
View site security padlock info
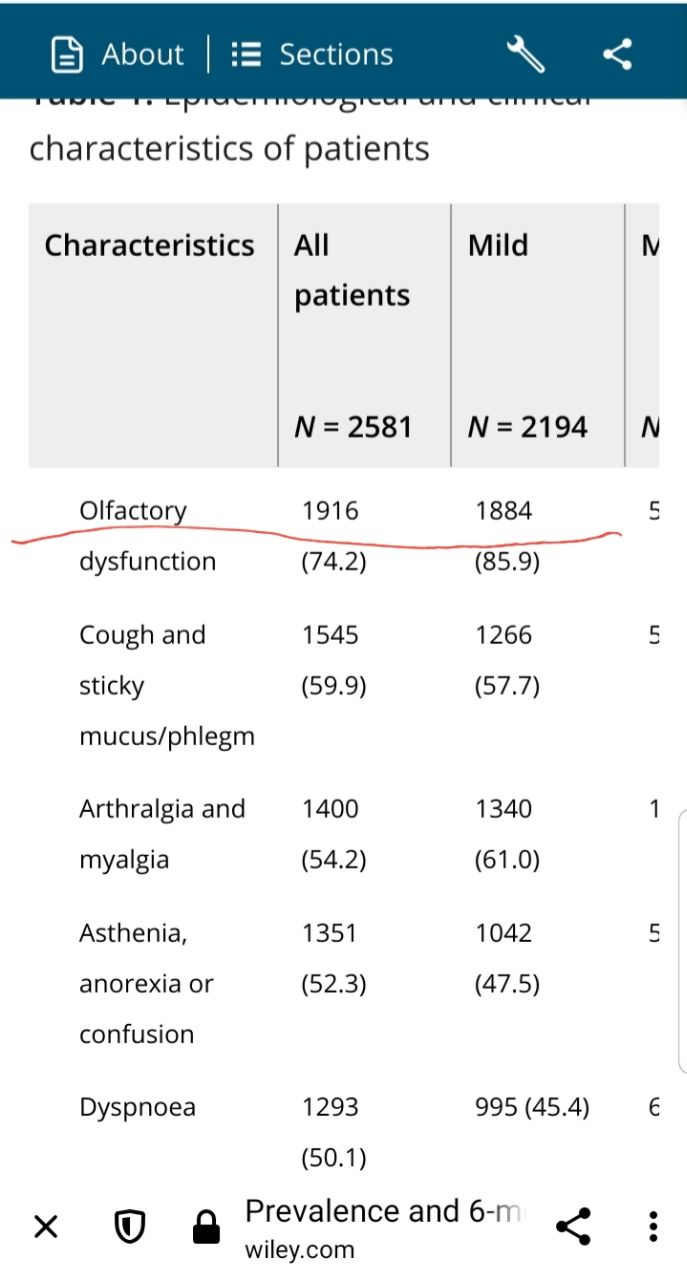206,1226
